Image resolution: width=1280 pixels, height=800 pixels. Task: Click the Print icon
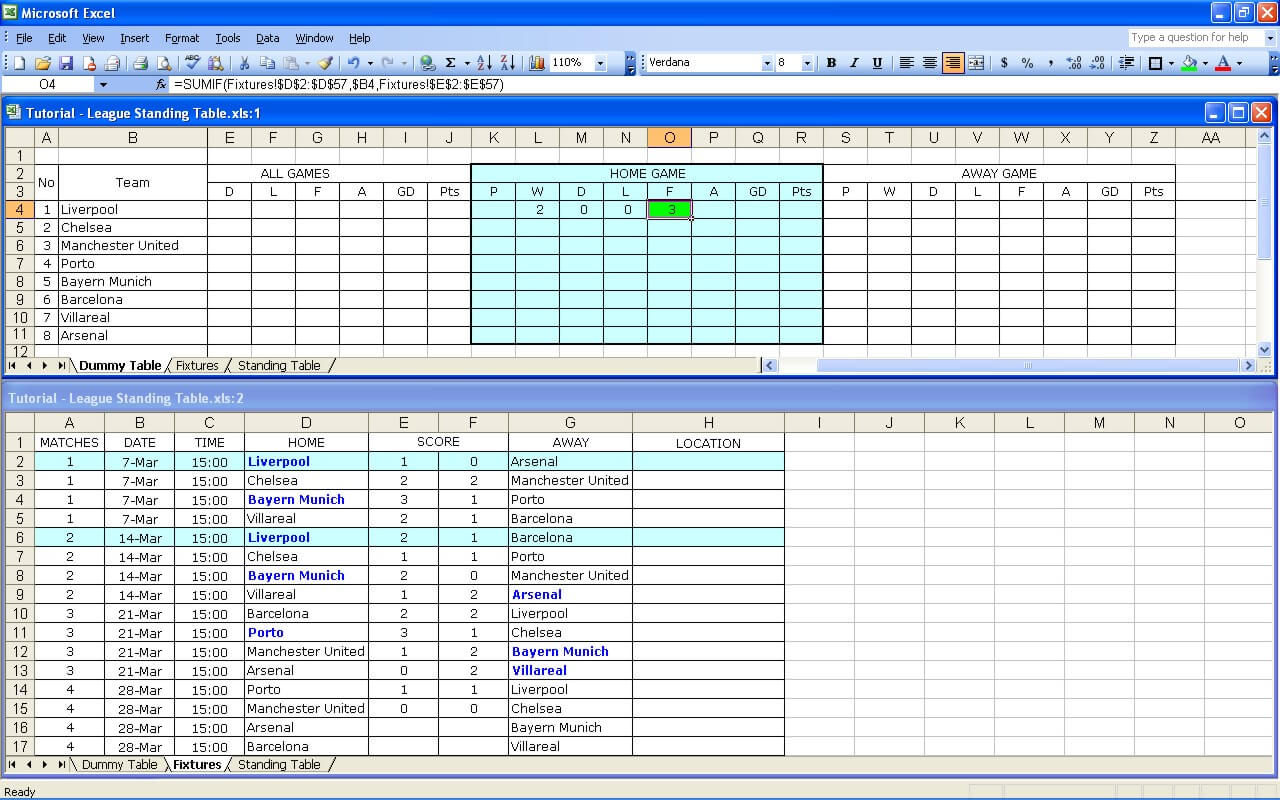point(141,63)
